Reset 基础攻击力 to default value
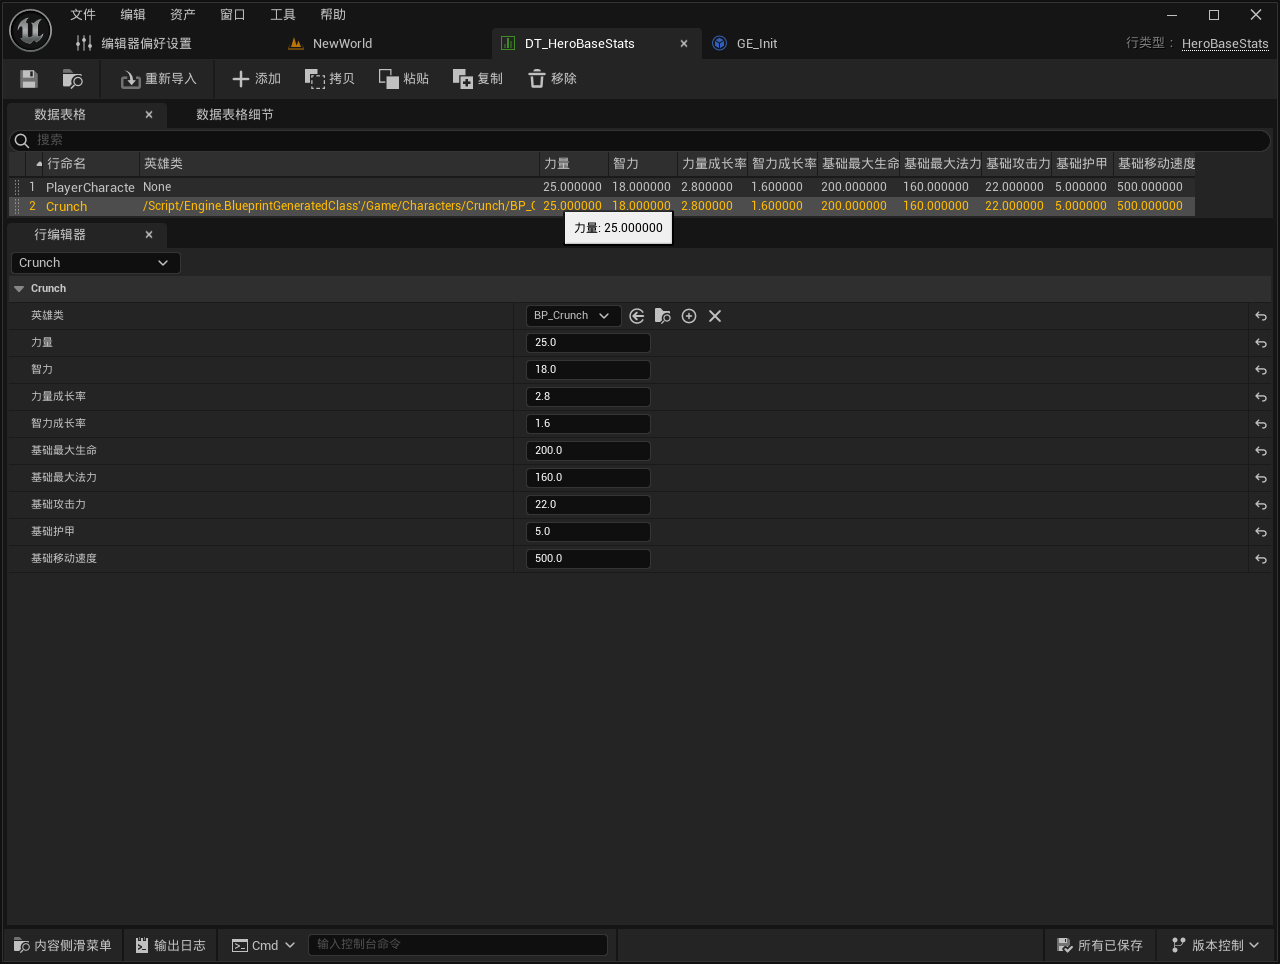 [x=1261, y=505]
